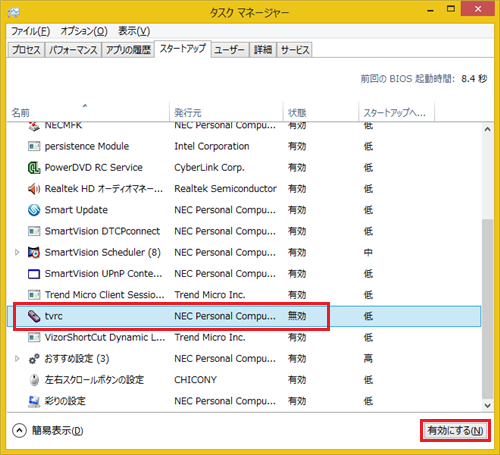Open the ファイル(F) menu
Screen dimensions: 500x455
pyautogui.click(x=31, y=31)
